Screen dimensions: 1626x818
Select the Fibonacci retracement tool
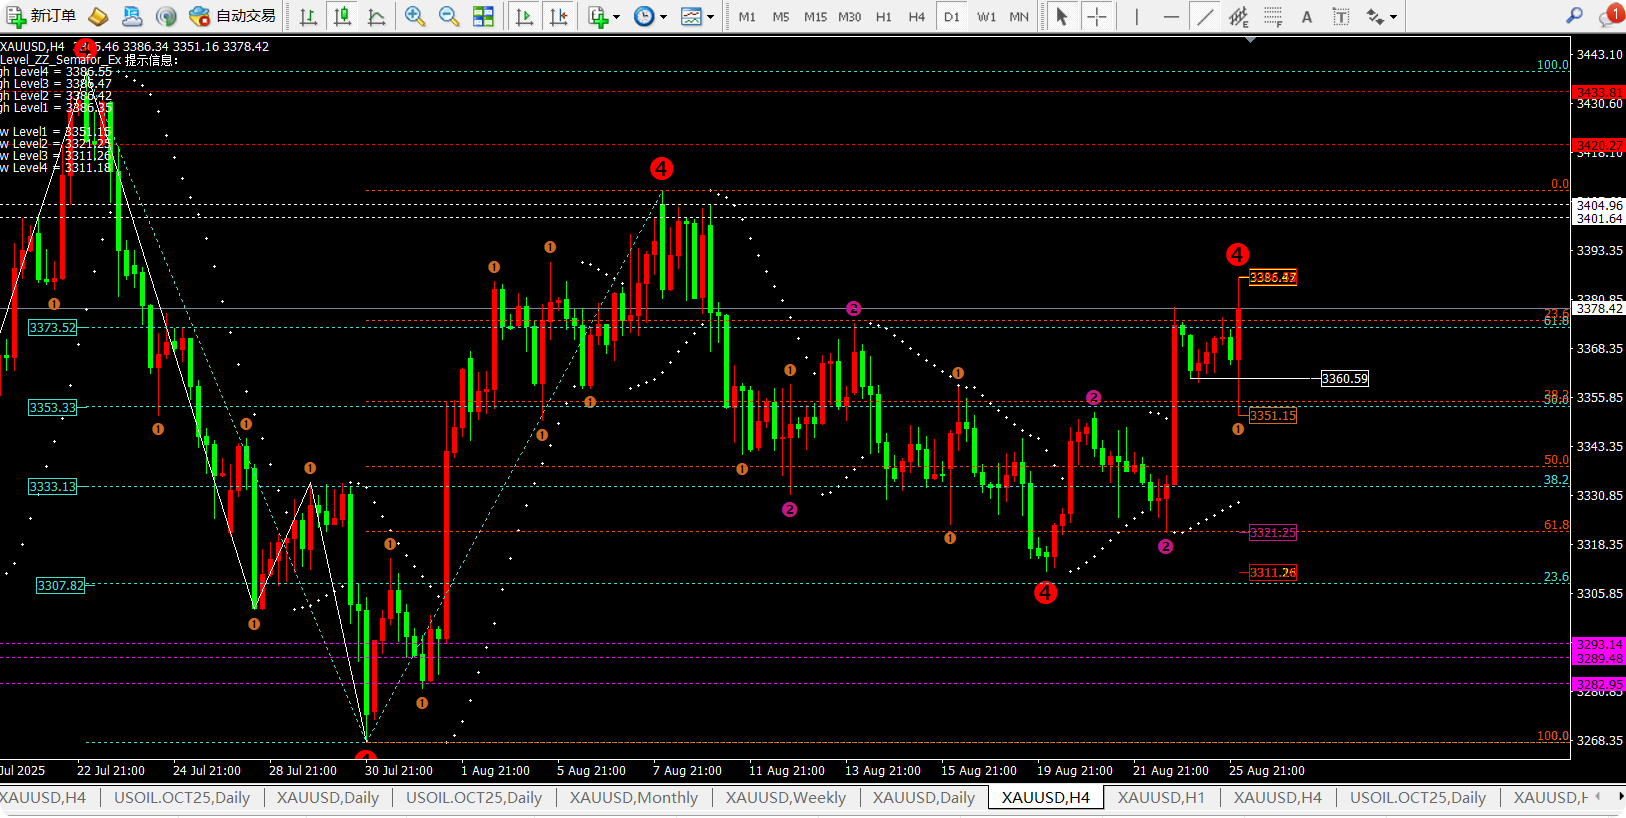click(x=1273, y=16)
